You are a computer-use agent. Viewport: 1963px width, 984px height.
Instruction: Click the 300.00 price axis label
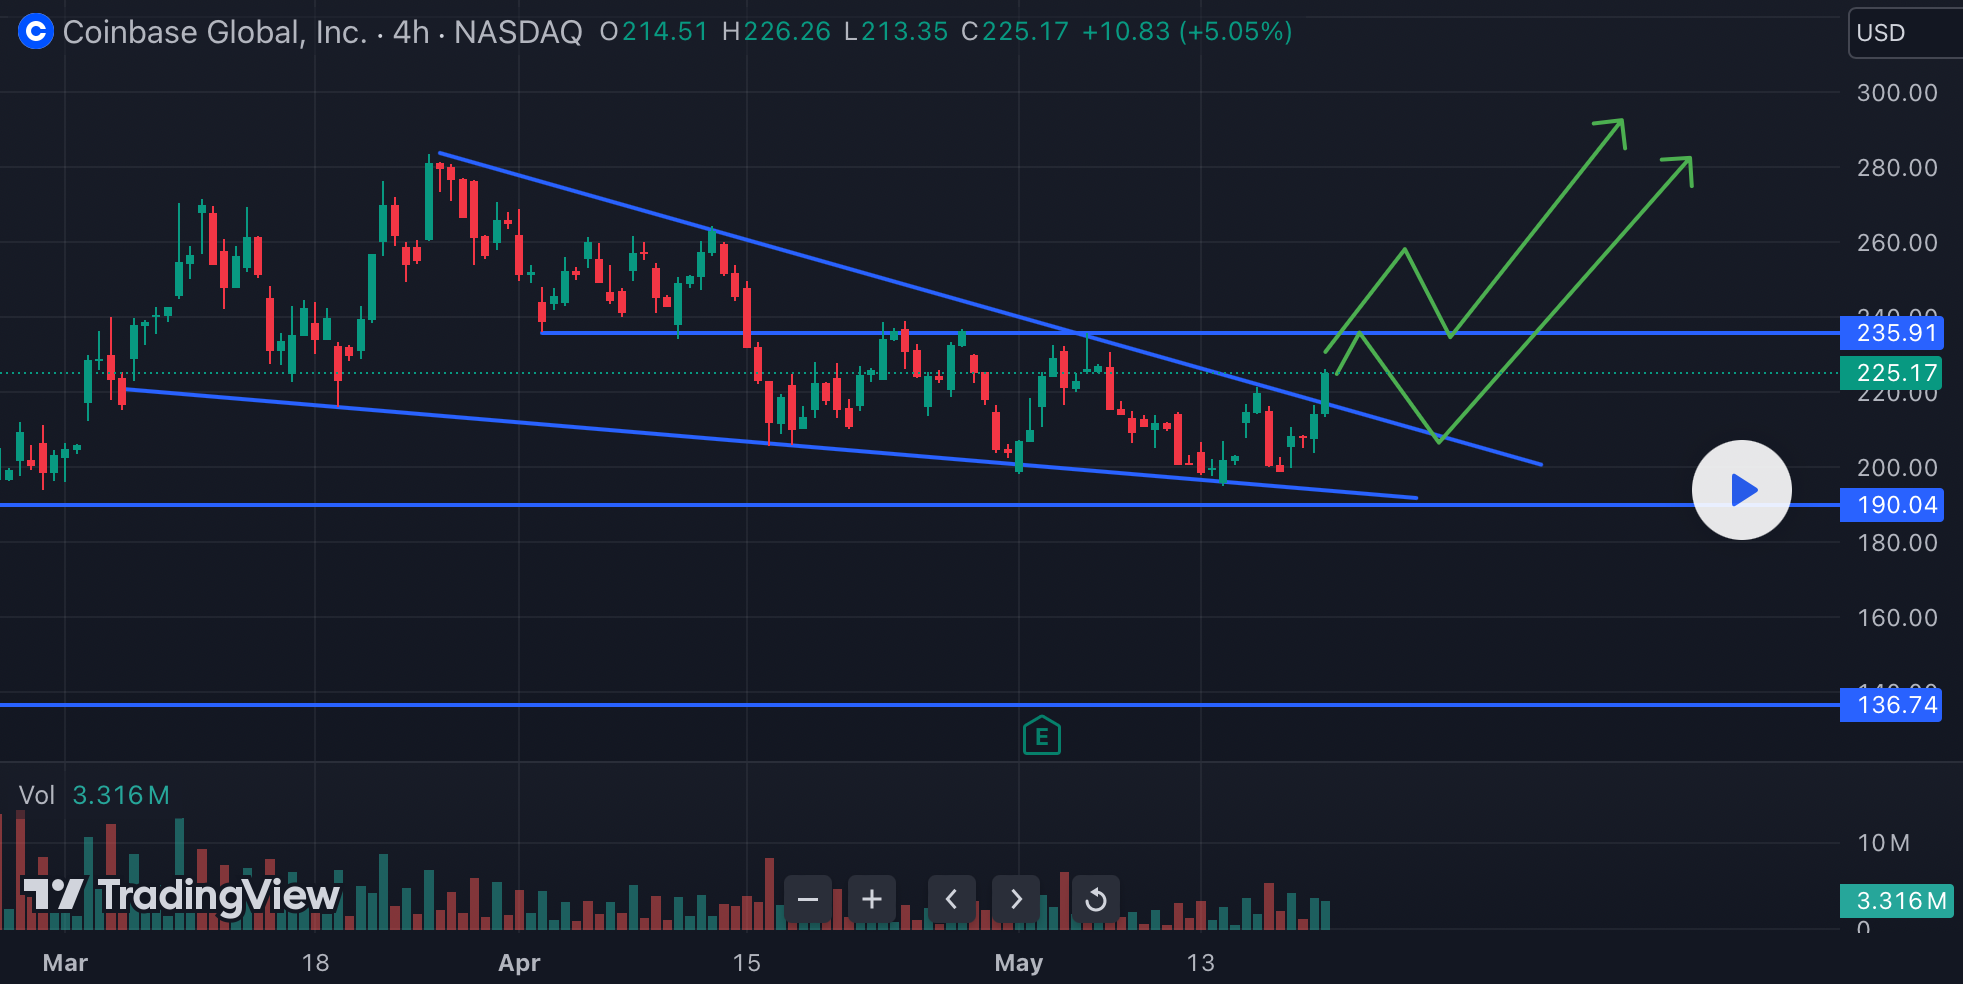(1897, 93)
